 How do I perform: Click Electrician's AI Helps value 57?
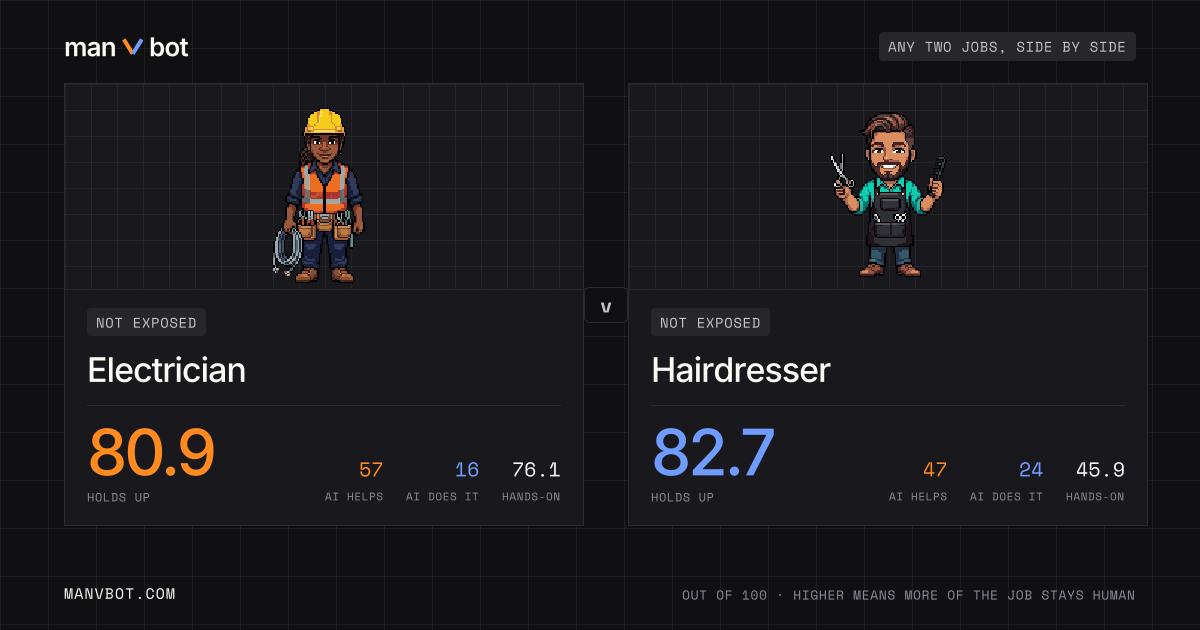[371, 470]
